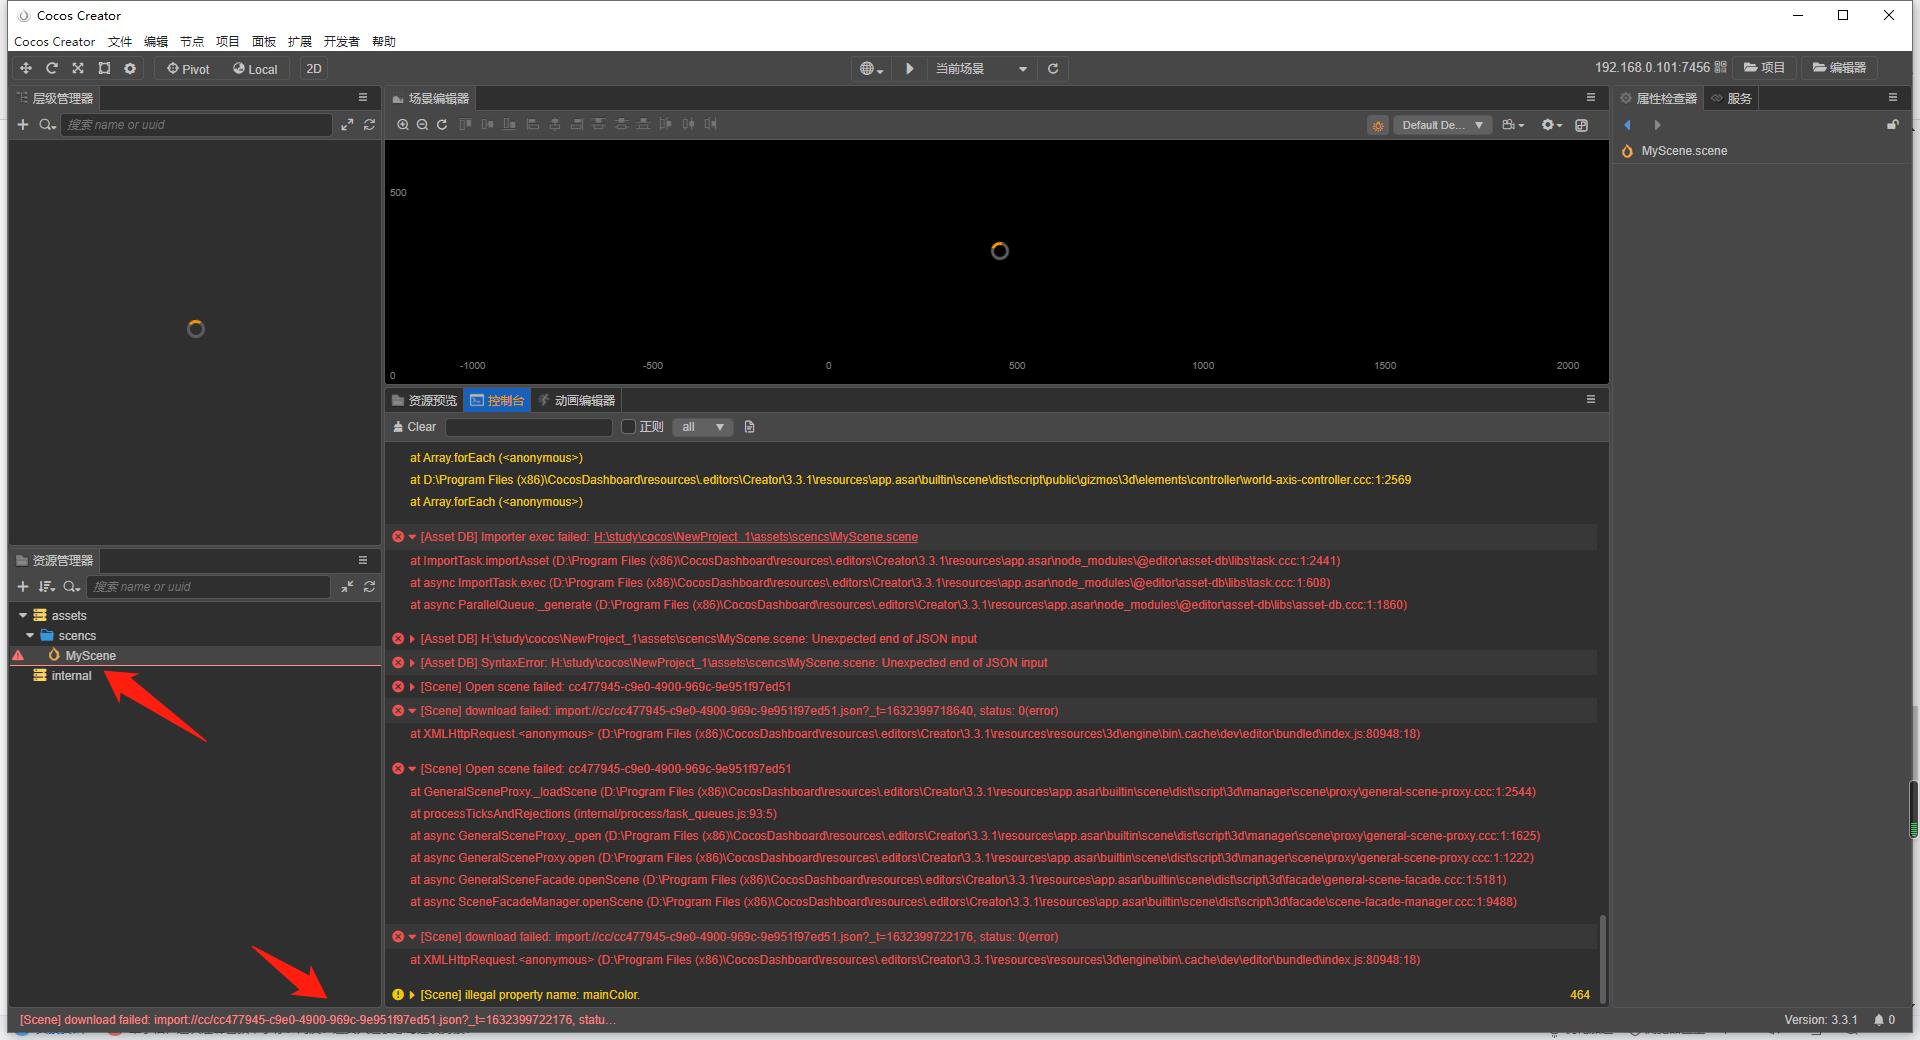Switch to the 控制台 console tab
This screenshot has width=1920, height=1040.
point(497,400)
